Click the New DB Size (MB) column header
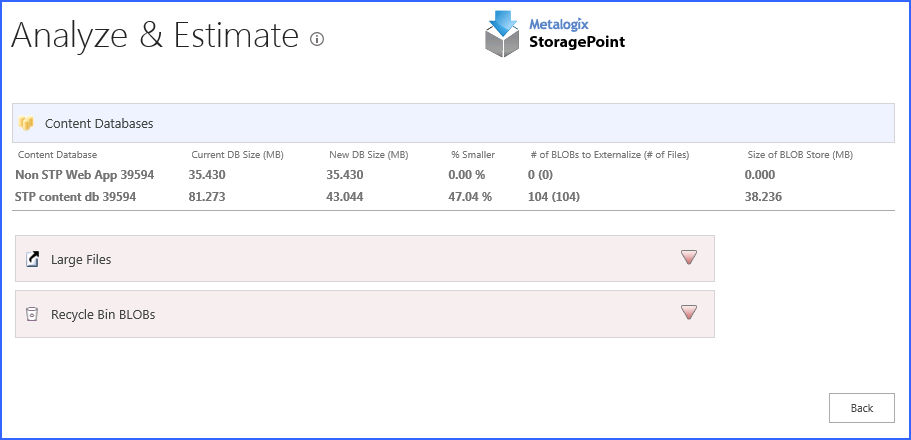 pyautogui.click(x=368, y=155)
